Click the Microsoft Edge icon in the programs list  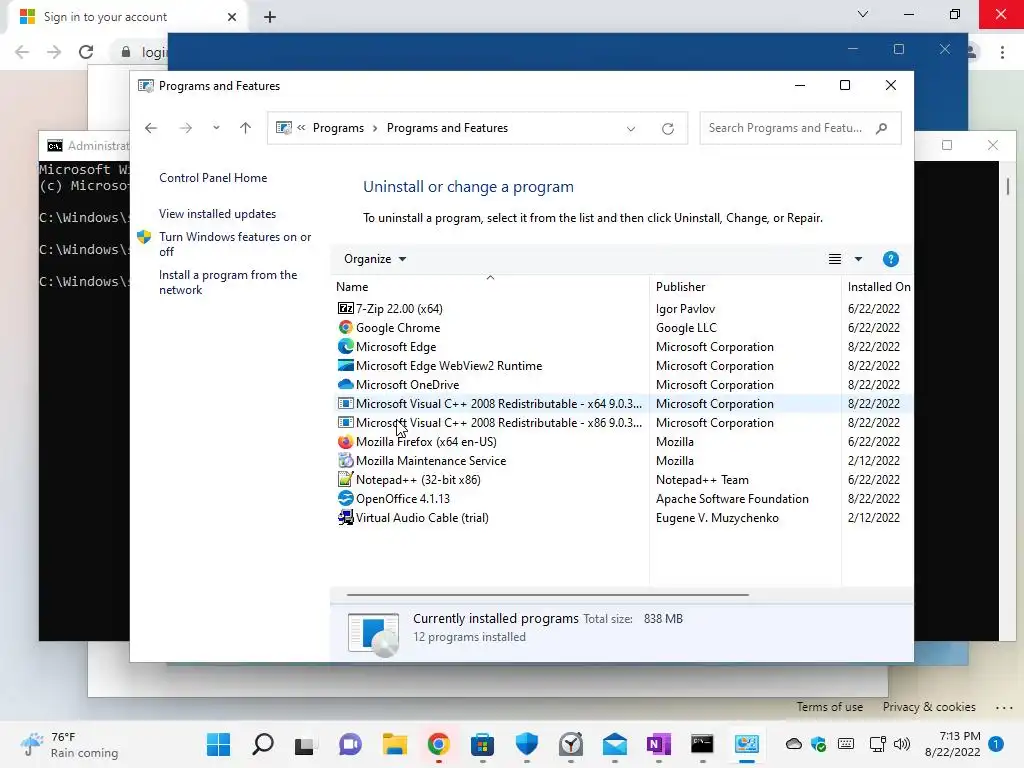tap(345, 346)
